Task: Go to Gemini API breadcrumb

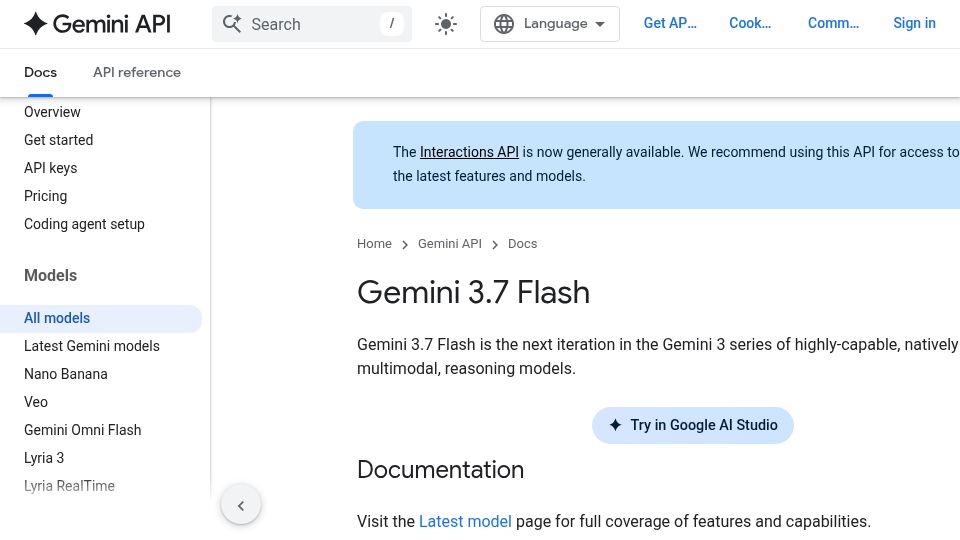Action: pyautogui.click(x=449, y=244)
